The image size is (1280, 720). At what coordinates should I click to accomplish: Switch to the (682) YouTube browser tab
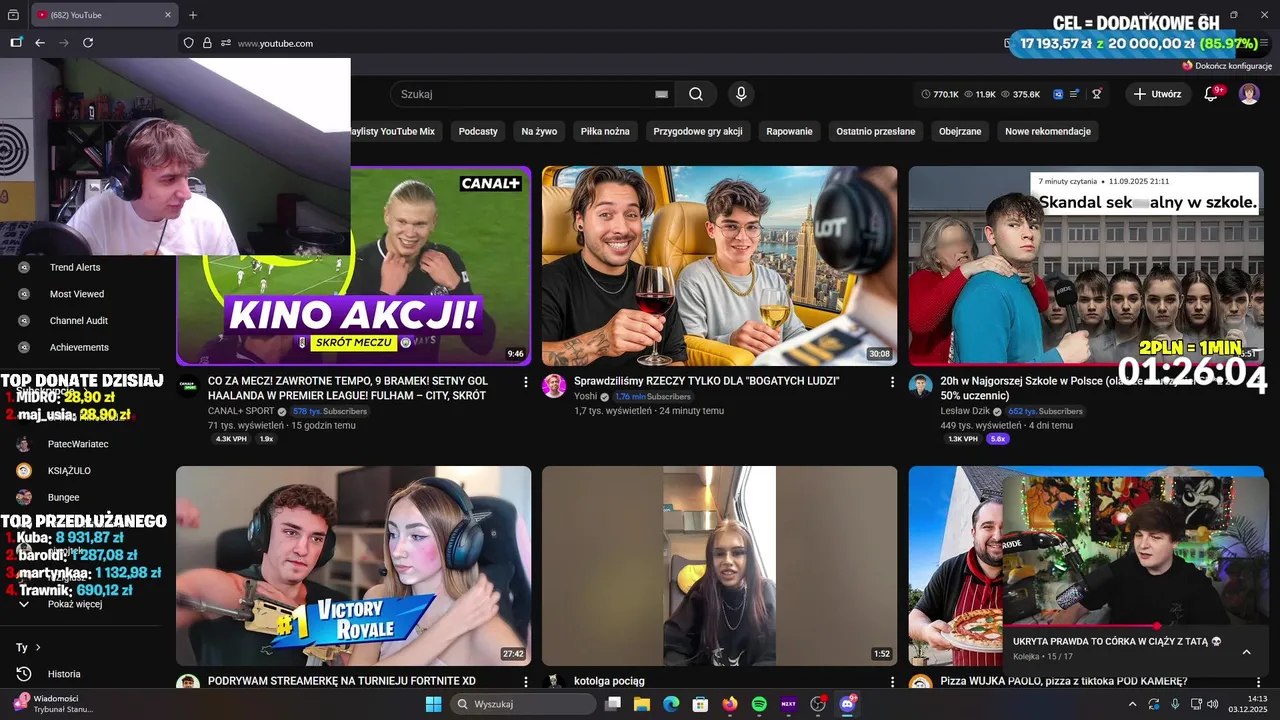(x=103, y=15)
